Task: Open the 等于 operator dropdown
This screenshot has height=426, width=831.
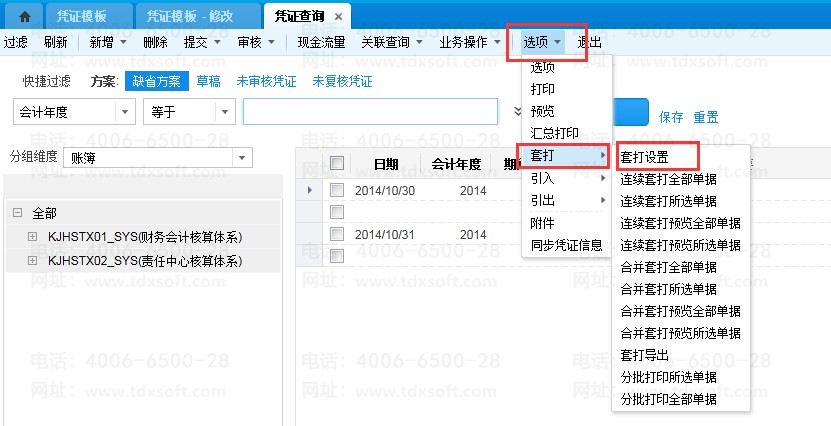Action: point(225,112)
